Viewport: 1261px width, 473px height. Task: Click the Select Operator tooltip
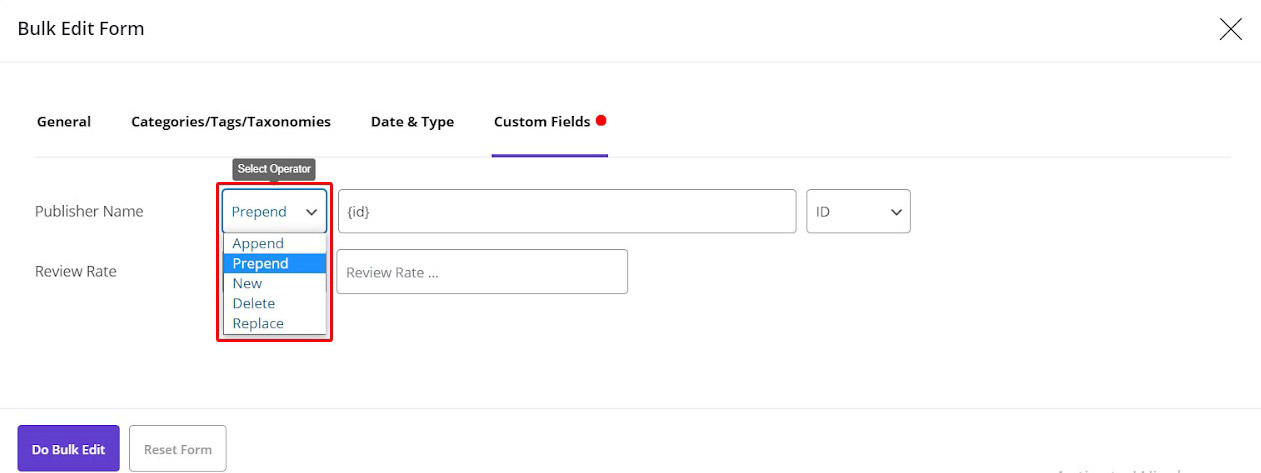pyautogui.click(x=274, y=169)
